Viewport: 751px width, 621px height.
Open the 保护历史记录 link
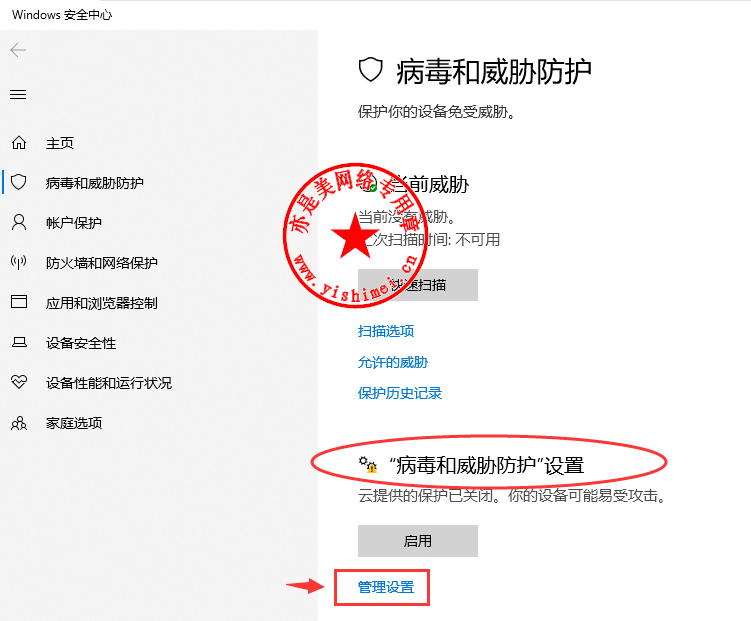coord(400,393)
